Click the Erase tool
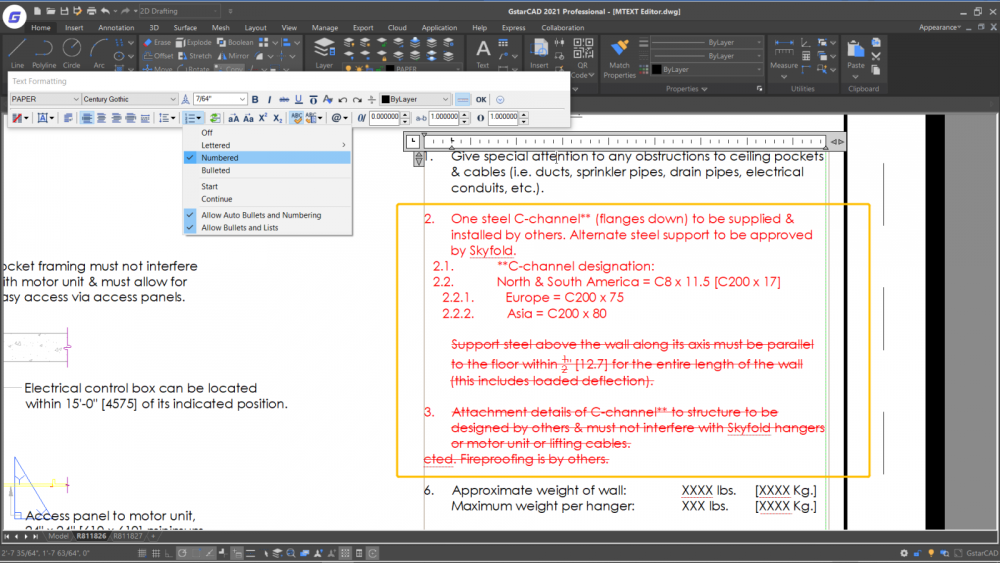This screenshot has height=563, width=1000. tap(157, 43)
